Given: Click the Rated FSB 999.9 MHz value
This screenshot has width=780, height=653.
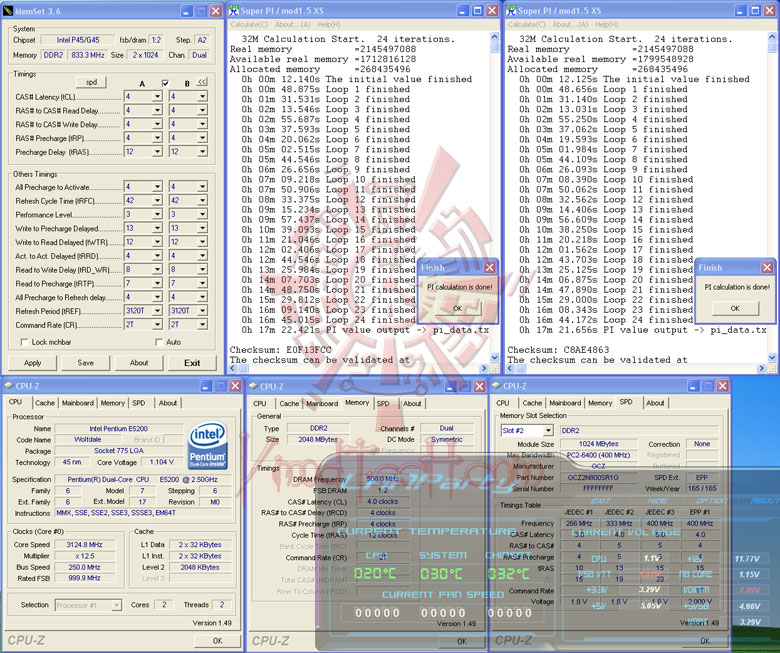Looking at the screenshot, I should 84,578.
